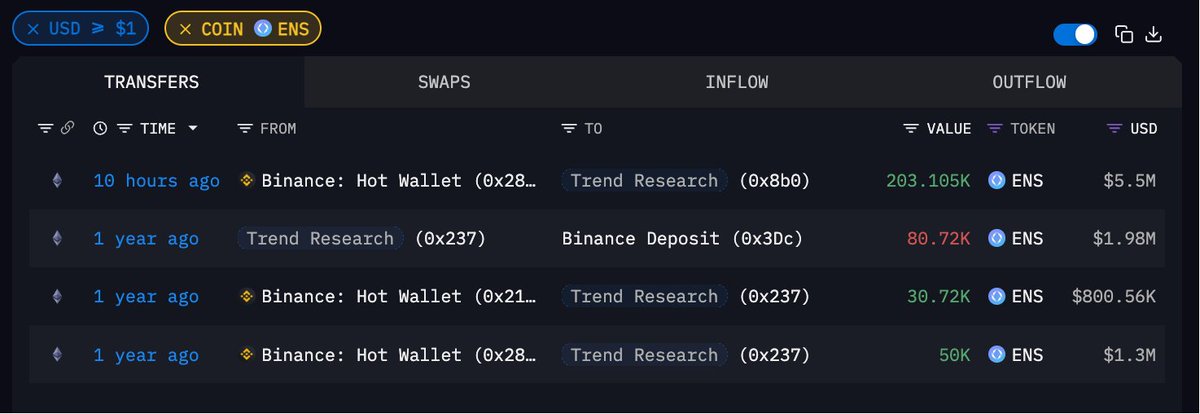Image resolution: width=1200 pixels, height=414 pixels.
Task: Open the TOKEN column filter
Action: point(994,128)
